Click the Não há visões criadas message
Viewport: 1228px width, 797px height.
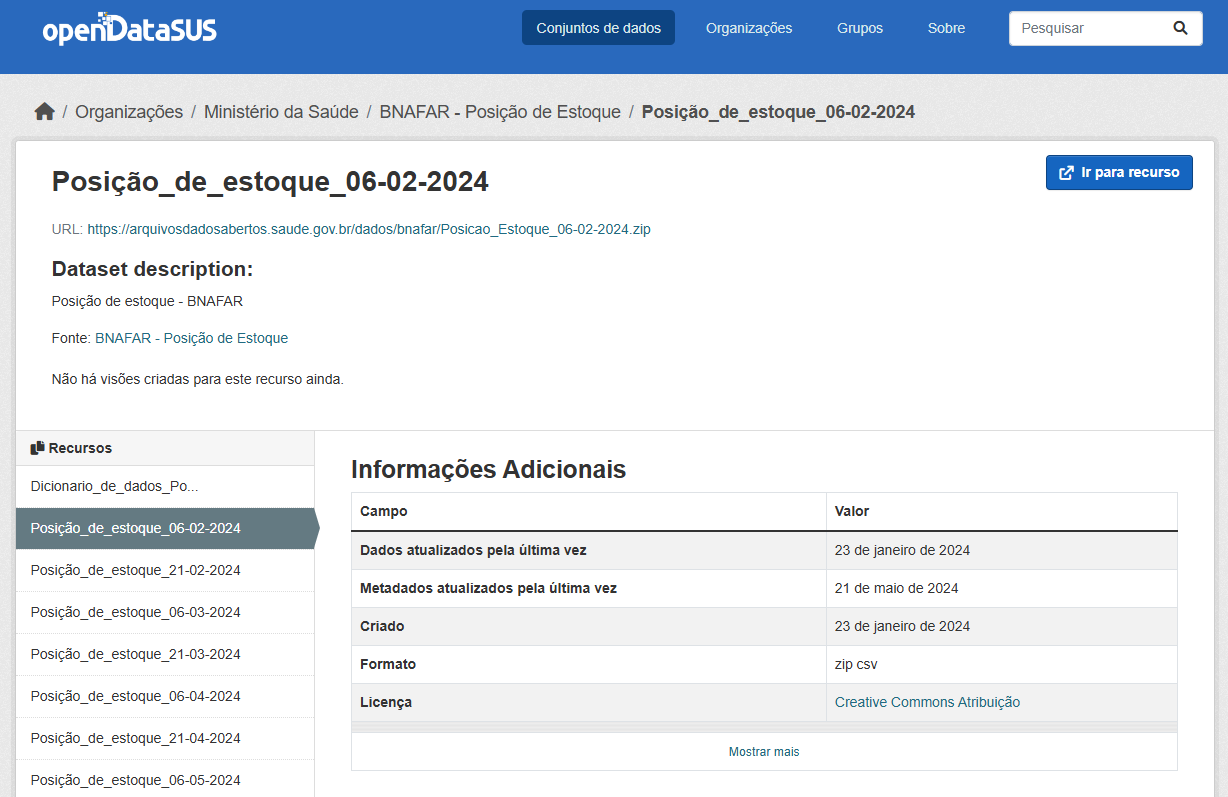coord(198,379)
